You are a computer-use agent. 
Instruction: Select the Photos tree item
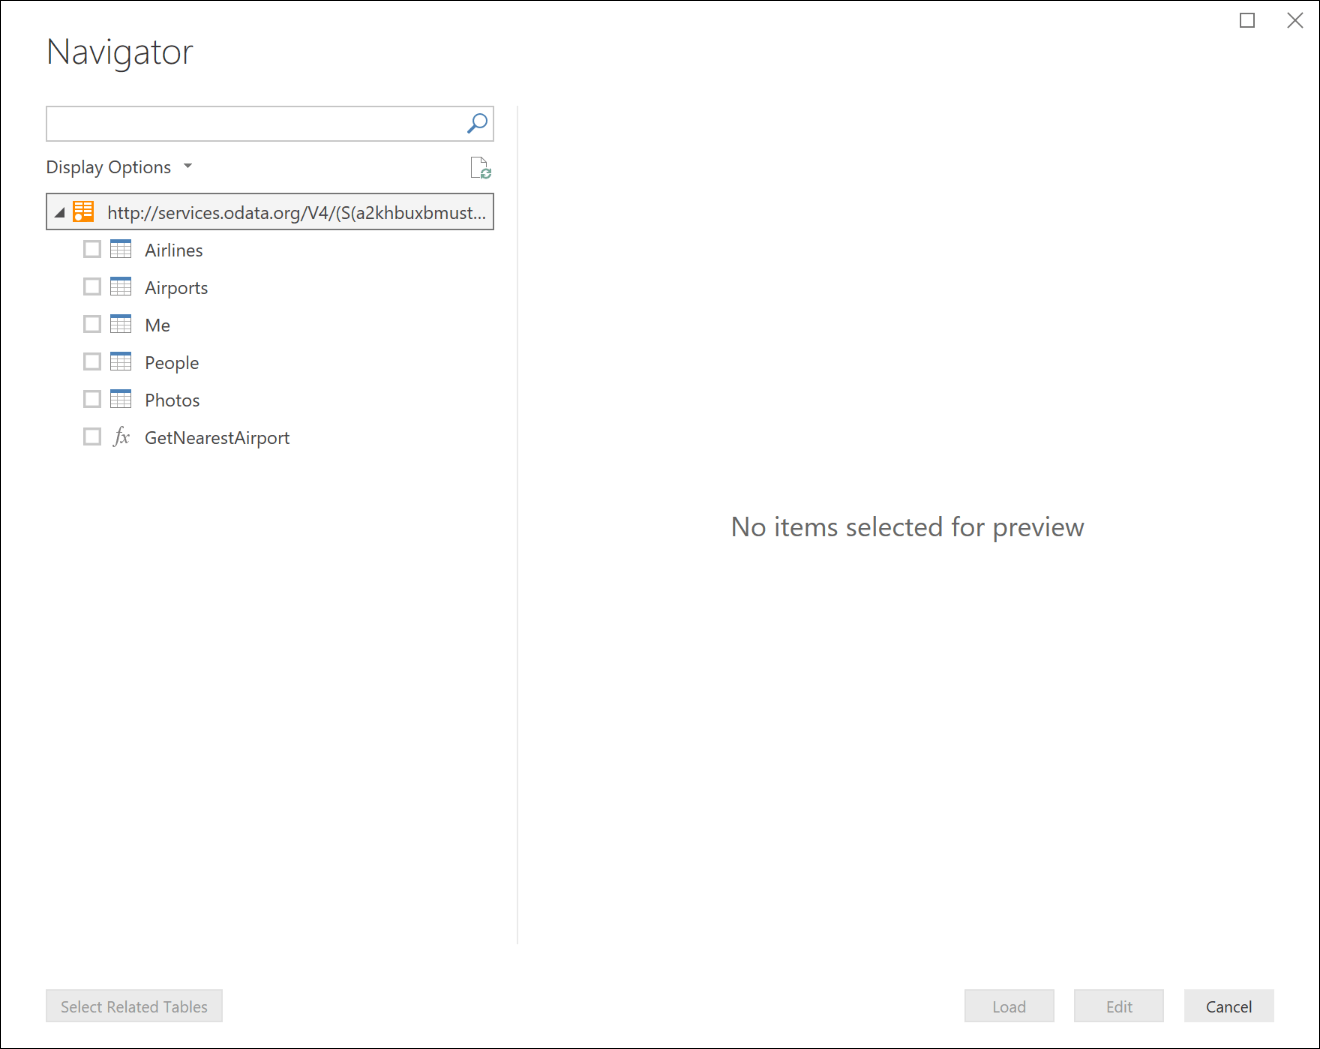(x=172, y=399)
